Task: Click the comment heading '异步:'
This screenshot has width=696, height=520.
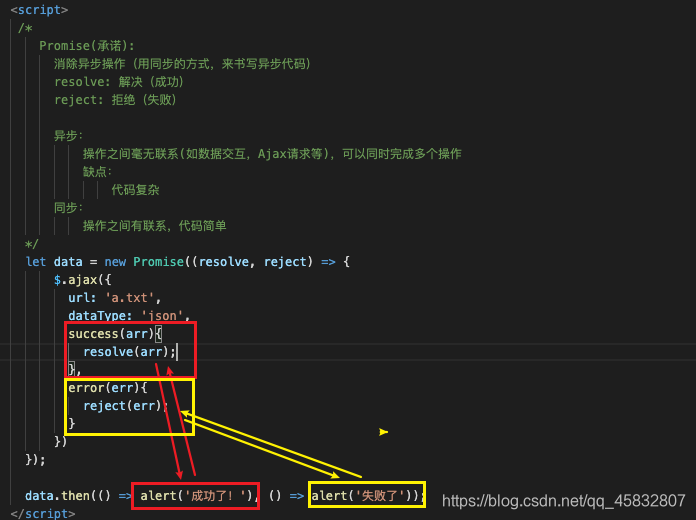Action: coord(68,135)
